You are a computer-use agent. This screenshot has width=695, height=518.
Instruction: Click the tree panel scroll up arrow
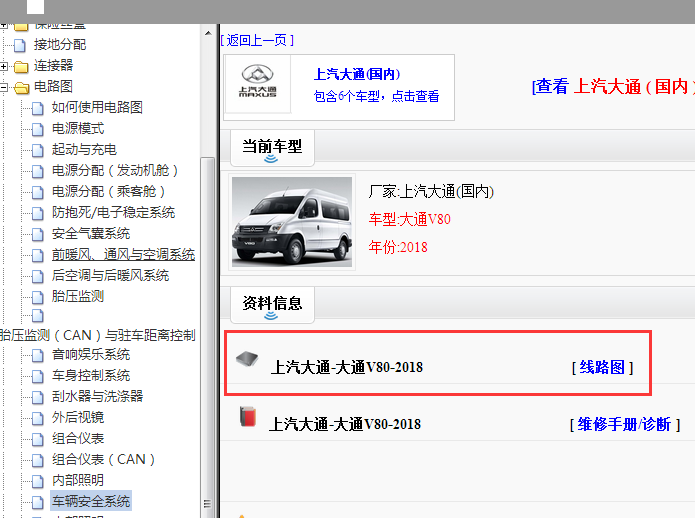pos(208,33)
